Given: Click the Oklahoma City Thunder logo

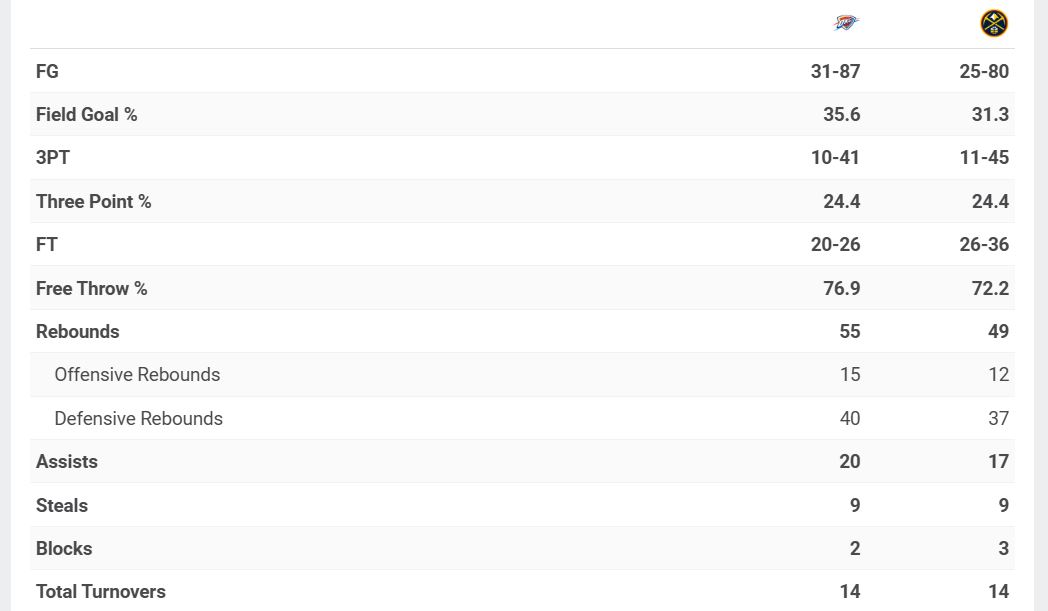Looking at the screenshot, I should (x=846, y=23).
